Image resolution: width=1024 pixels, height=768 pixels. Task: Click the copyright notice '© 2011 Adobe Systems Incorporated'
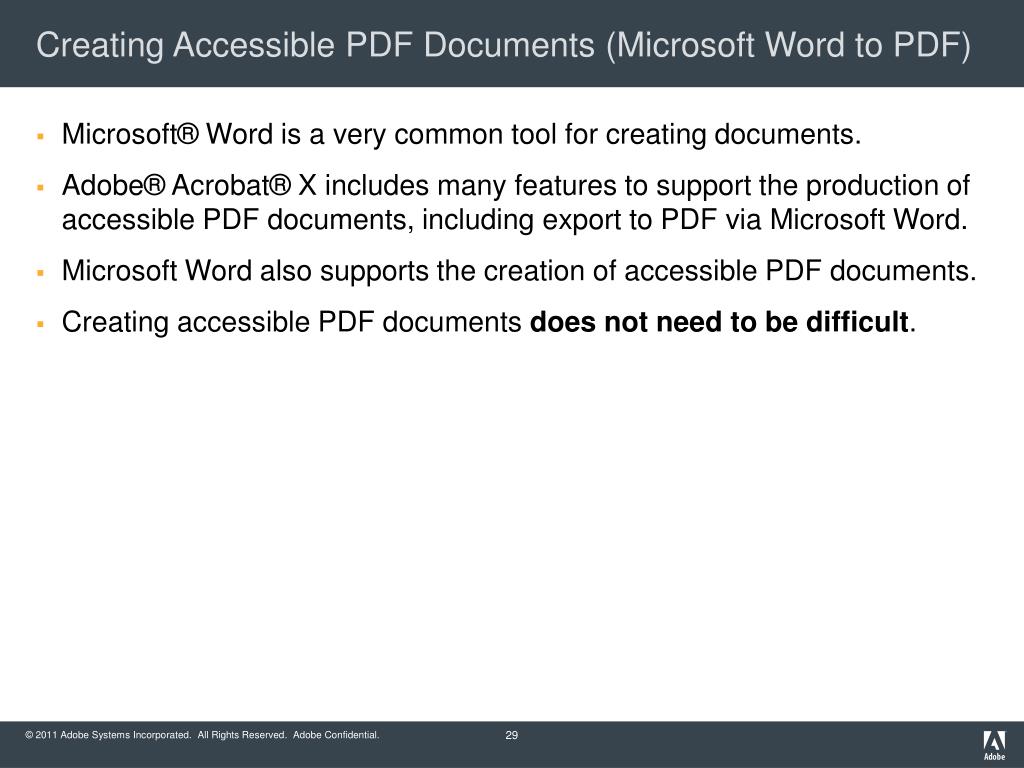click(108, 735)
